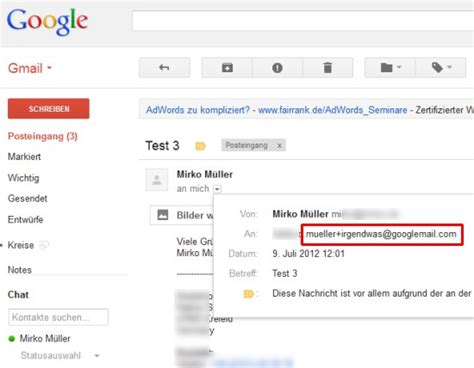Open the Markiert folder
The image size is (474, 368).
[x=24, y=157]
